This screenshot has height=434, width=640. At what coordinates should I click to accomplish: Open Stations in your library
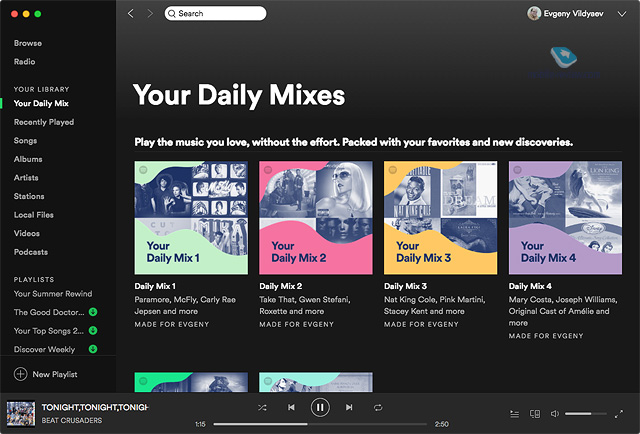pyautogui.click(x=29, y=196)
